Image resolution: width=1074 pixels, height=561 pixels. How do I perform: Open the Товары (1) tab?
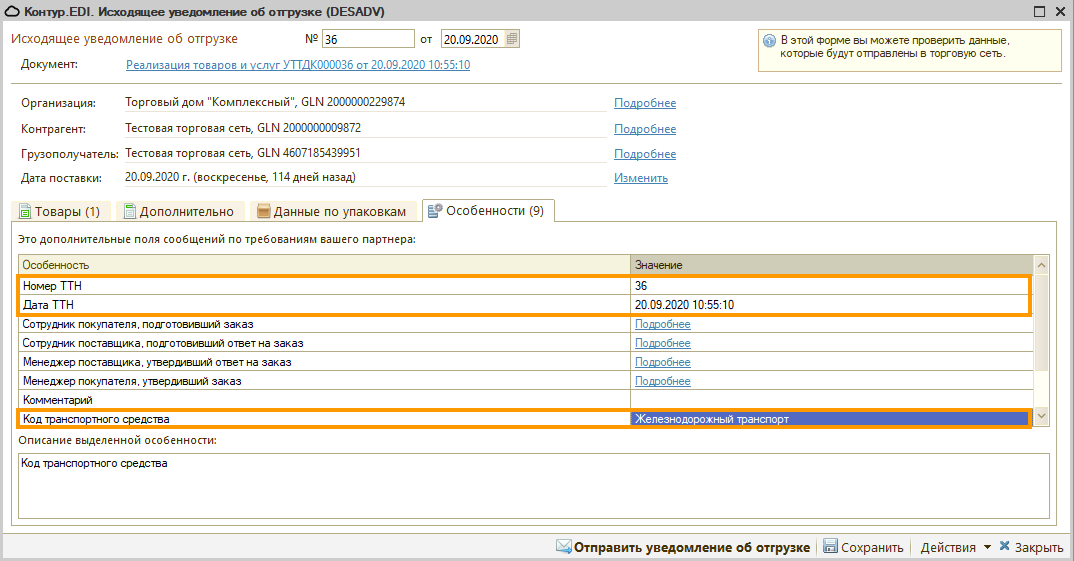click(59, 211)
